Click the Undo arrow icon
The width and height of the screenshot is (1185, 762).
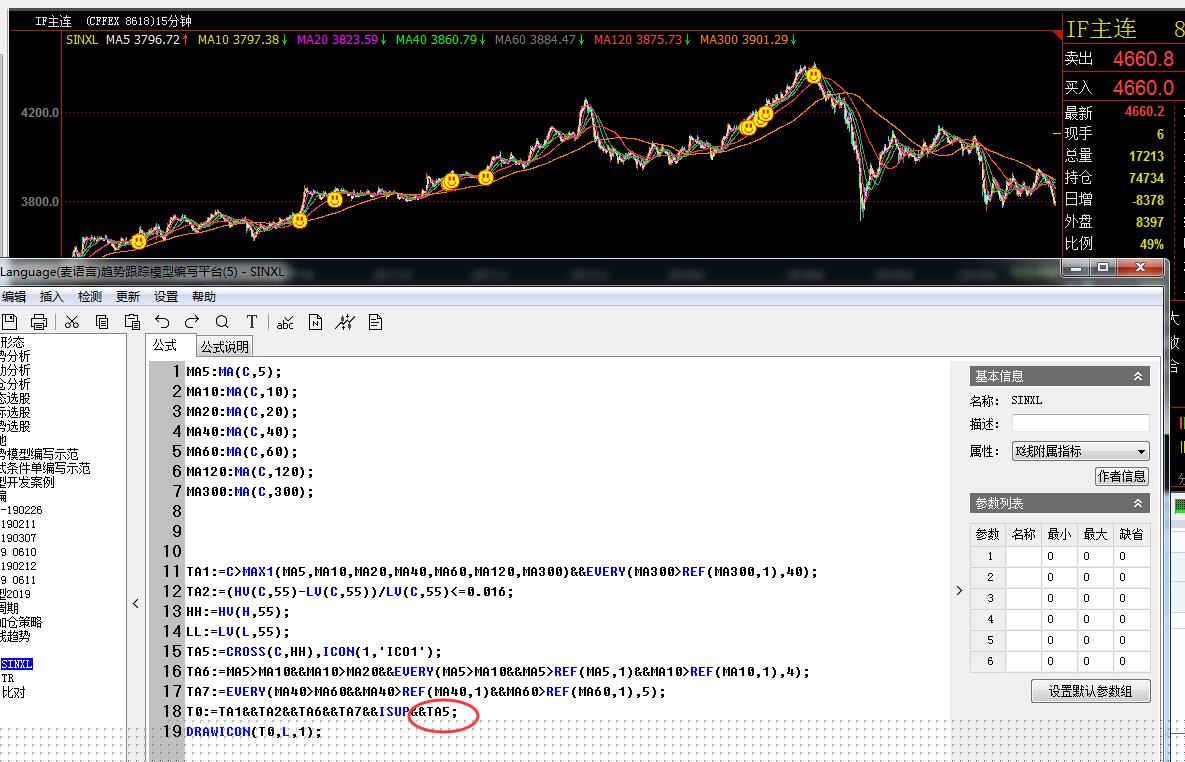pos(162,322)
